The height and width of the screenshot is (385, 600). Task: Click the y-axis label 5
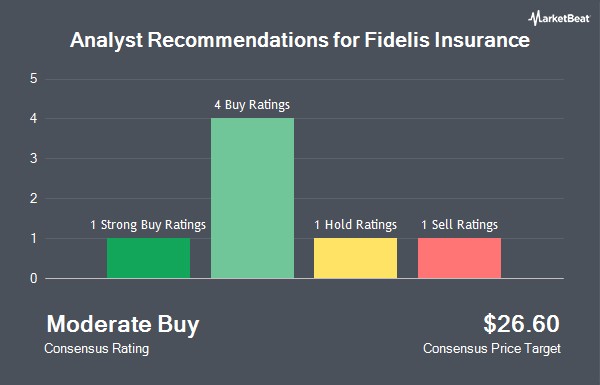click(34, 79)
